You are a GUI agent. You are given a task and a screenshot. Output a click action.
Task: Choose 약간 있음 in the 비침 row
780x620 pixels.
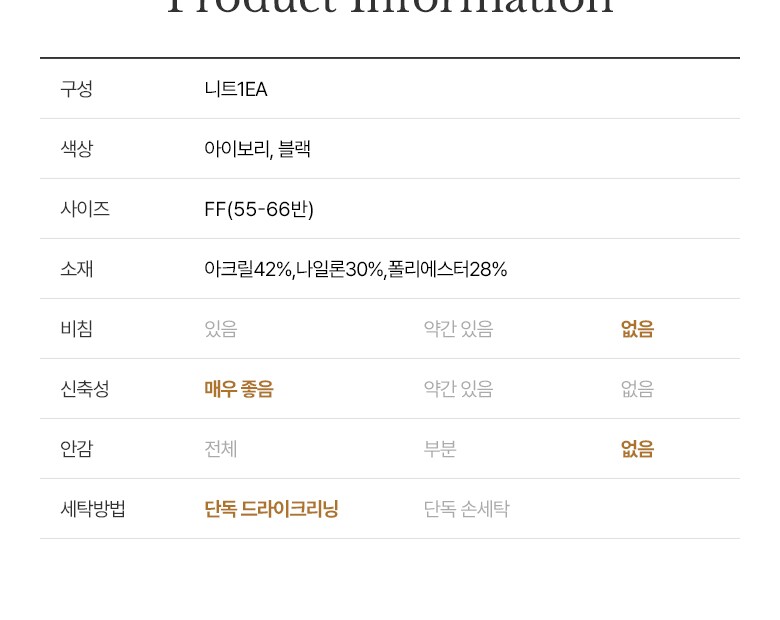point(458,329)
